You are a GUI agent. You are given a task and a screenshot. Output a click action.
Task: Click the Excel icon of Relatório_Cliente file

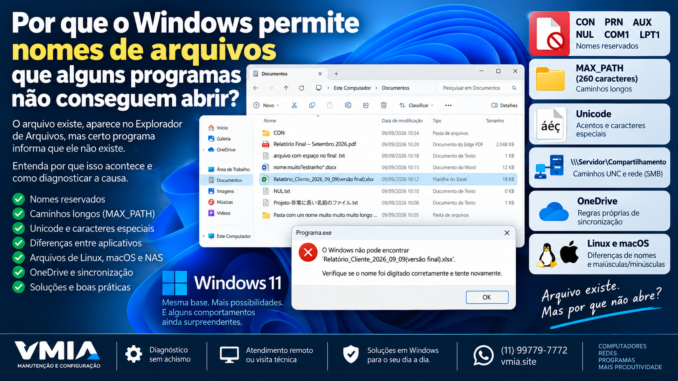point(266,179)
